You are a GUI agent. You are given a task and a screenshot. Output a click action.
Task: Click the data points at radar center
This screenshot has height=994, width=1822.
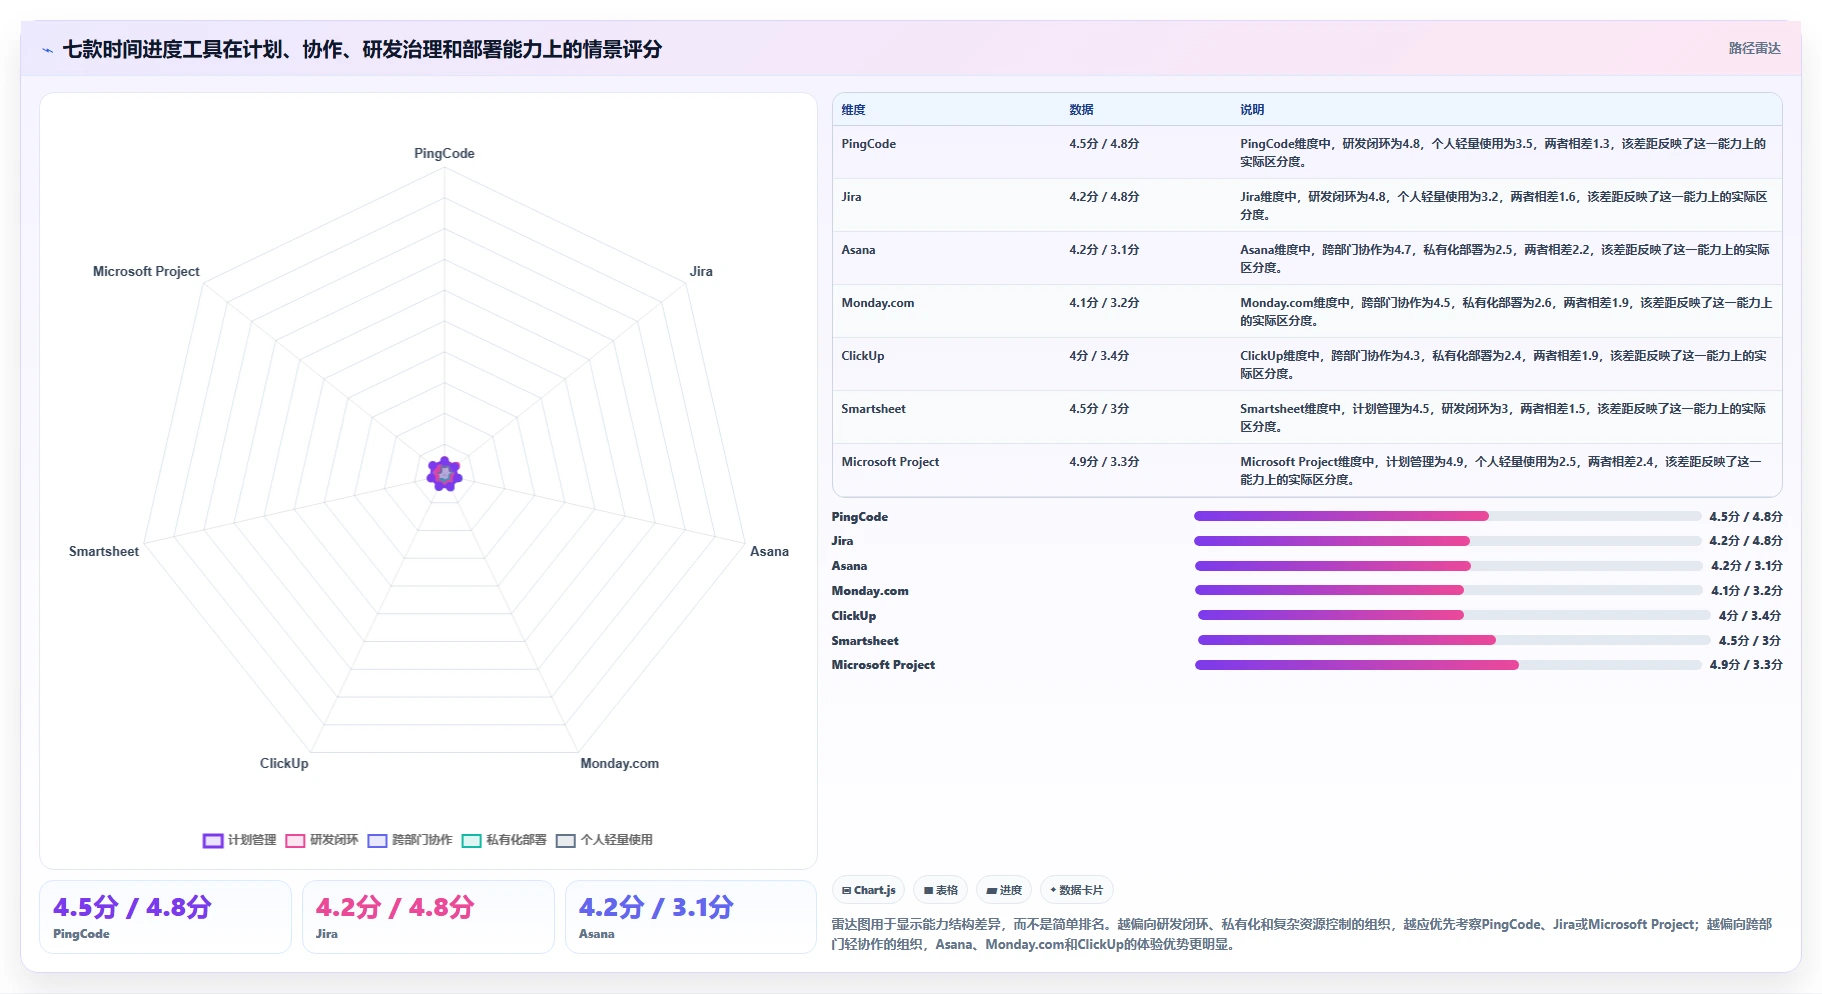444,474
